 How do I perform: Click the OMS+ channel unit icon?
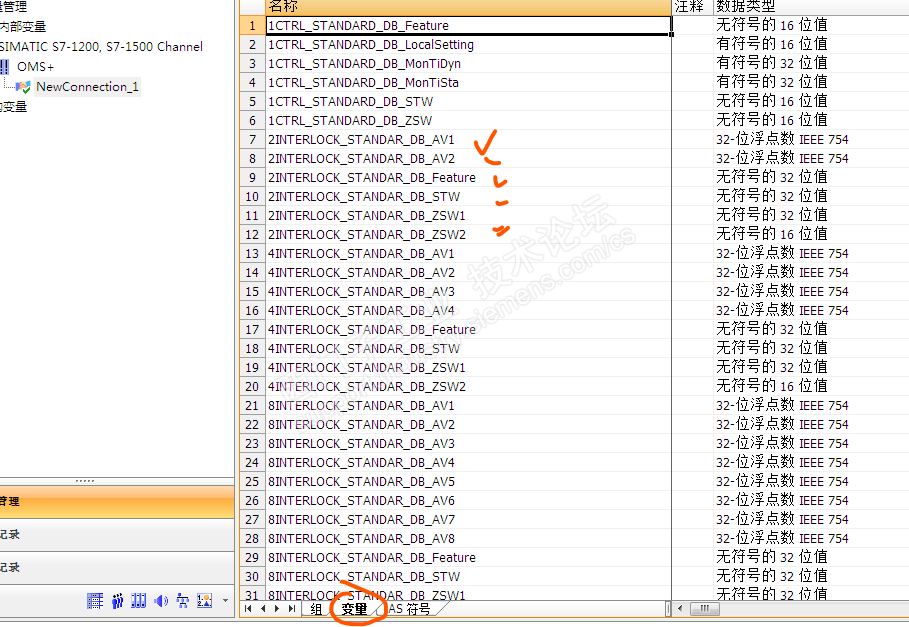[x=4, y=67]
